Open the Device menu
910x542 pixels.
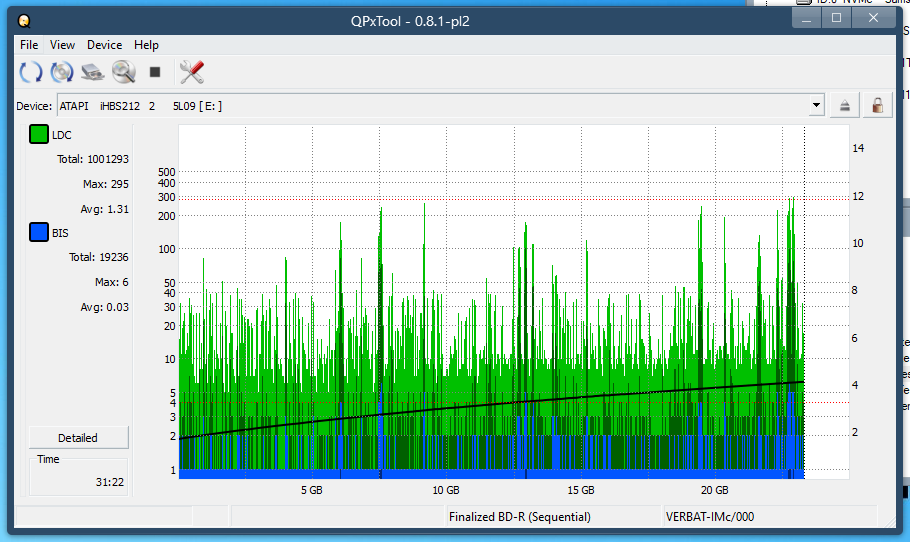coord(104,45)
